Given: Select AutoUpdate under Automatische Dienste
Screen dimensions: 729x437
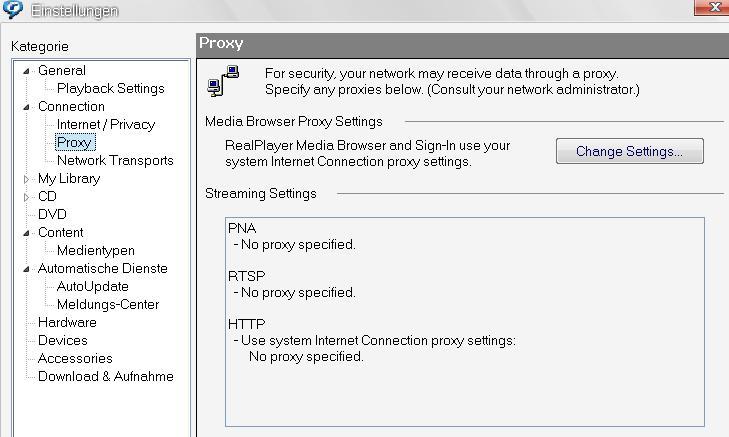Looking at the screenshot, I should click(x=93, y=286).
